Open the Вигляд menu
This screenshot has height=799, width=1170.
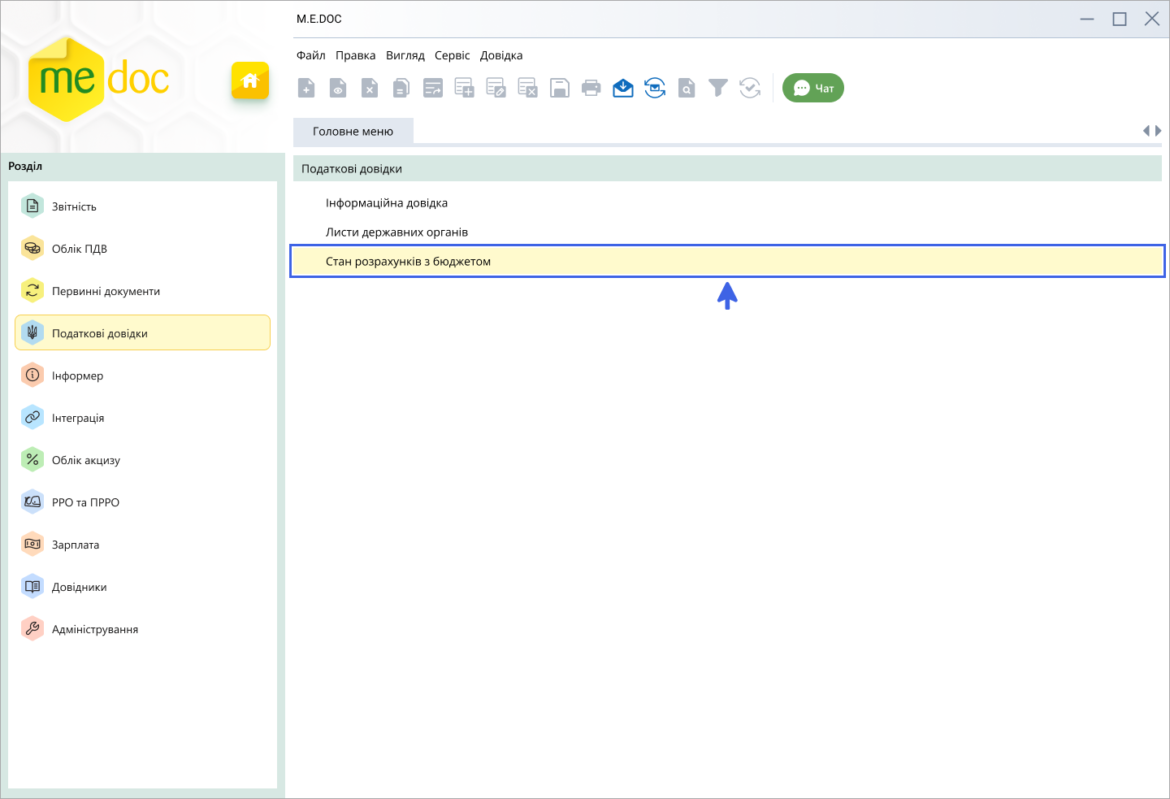(405, 55)
